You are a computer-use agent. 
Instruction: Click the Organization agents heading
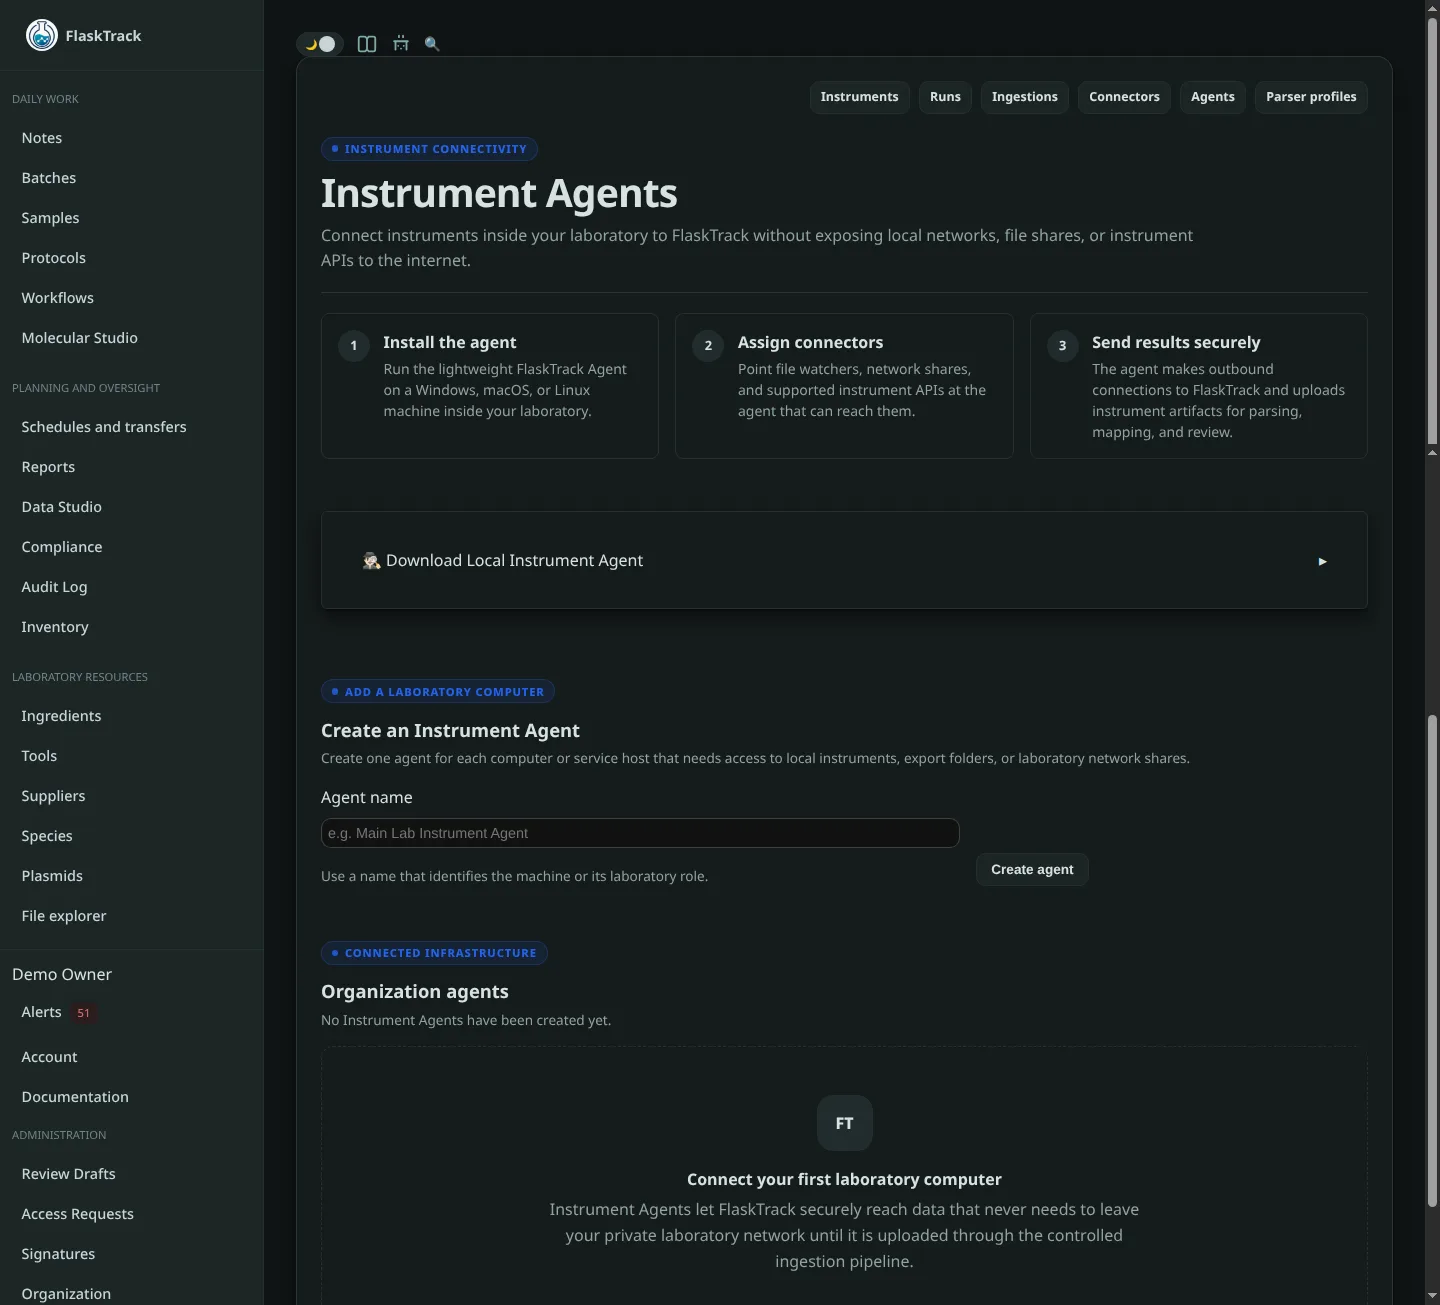click(415, 992)
